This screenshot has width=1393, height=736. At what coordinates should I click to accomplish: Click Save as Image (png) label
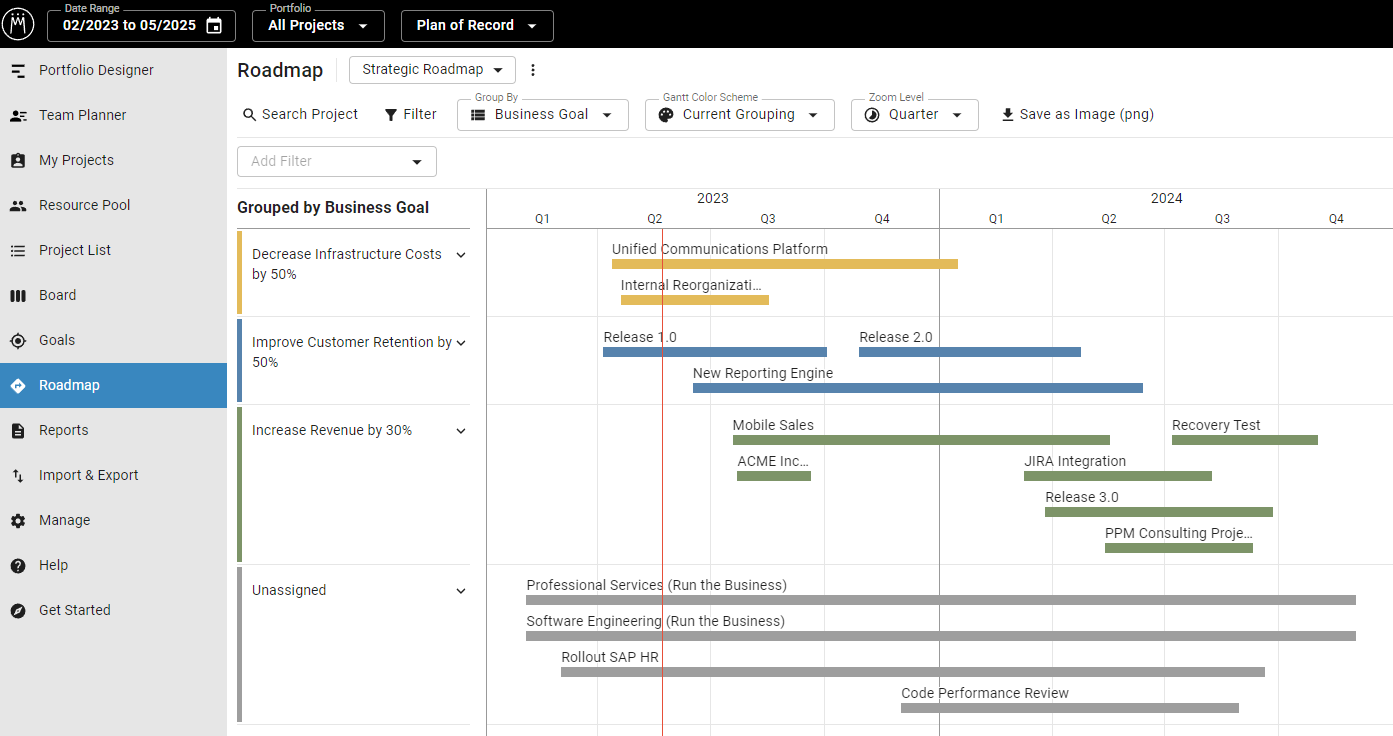click(x=1087, y=115)
